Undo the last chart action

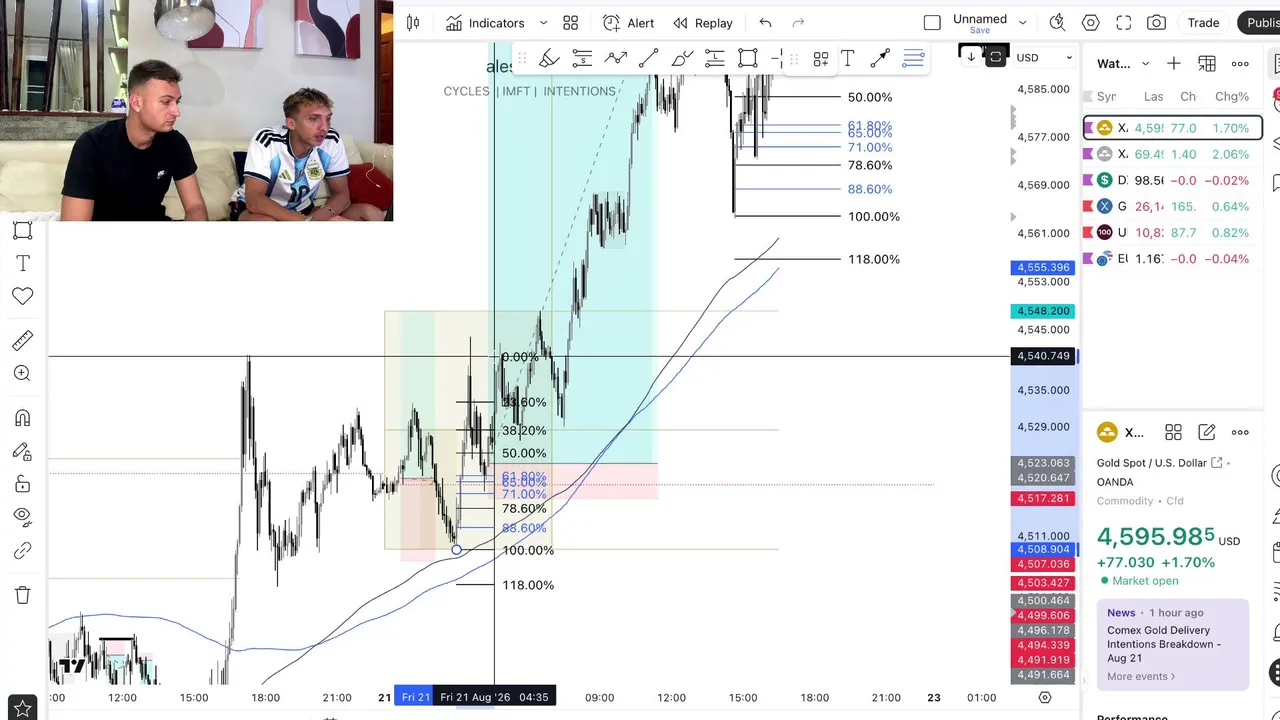coord(765,23)
